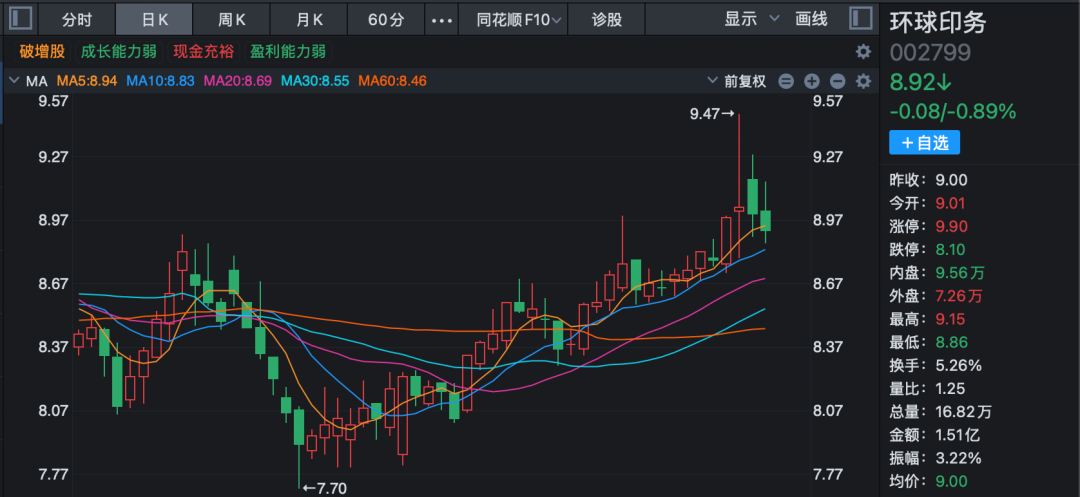Image resolution: width=1080 pixels, height=497 pixels.
Task: Add stock with the +自选 button
Action: (924, 143)
